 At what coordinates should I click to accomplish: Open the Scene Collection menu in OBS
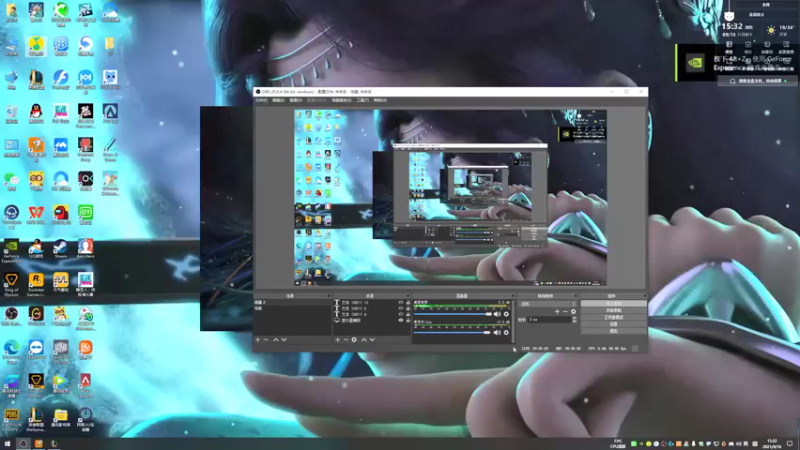[341, 101]
